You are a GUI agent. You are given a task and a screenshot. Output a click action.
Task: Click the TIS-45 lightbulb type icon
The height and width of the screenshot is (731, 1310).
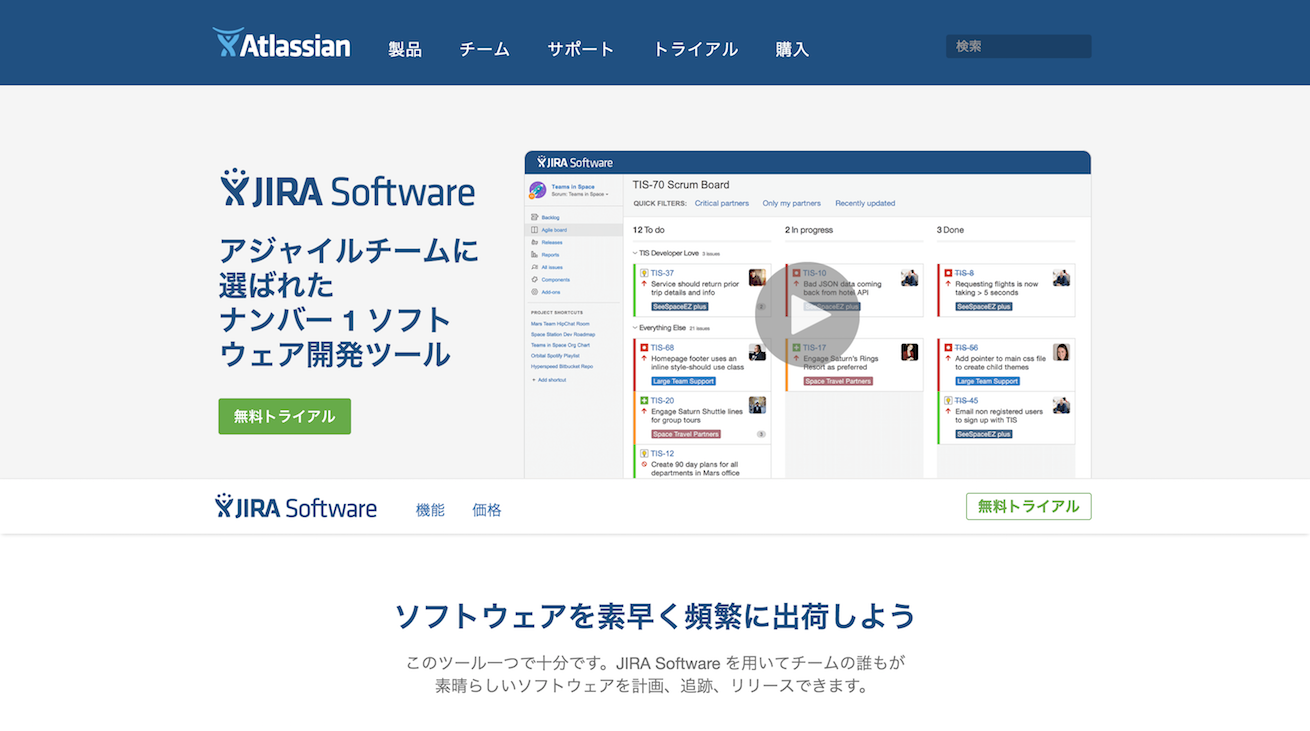click(x=948, y=400)
